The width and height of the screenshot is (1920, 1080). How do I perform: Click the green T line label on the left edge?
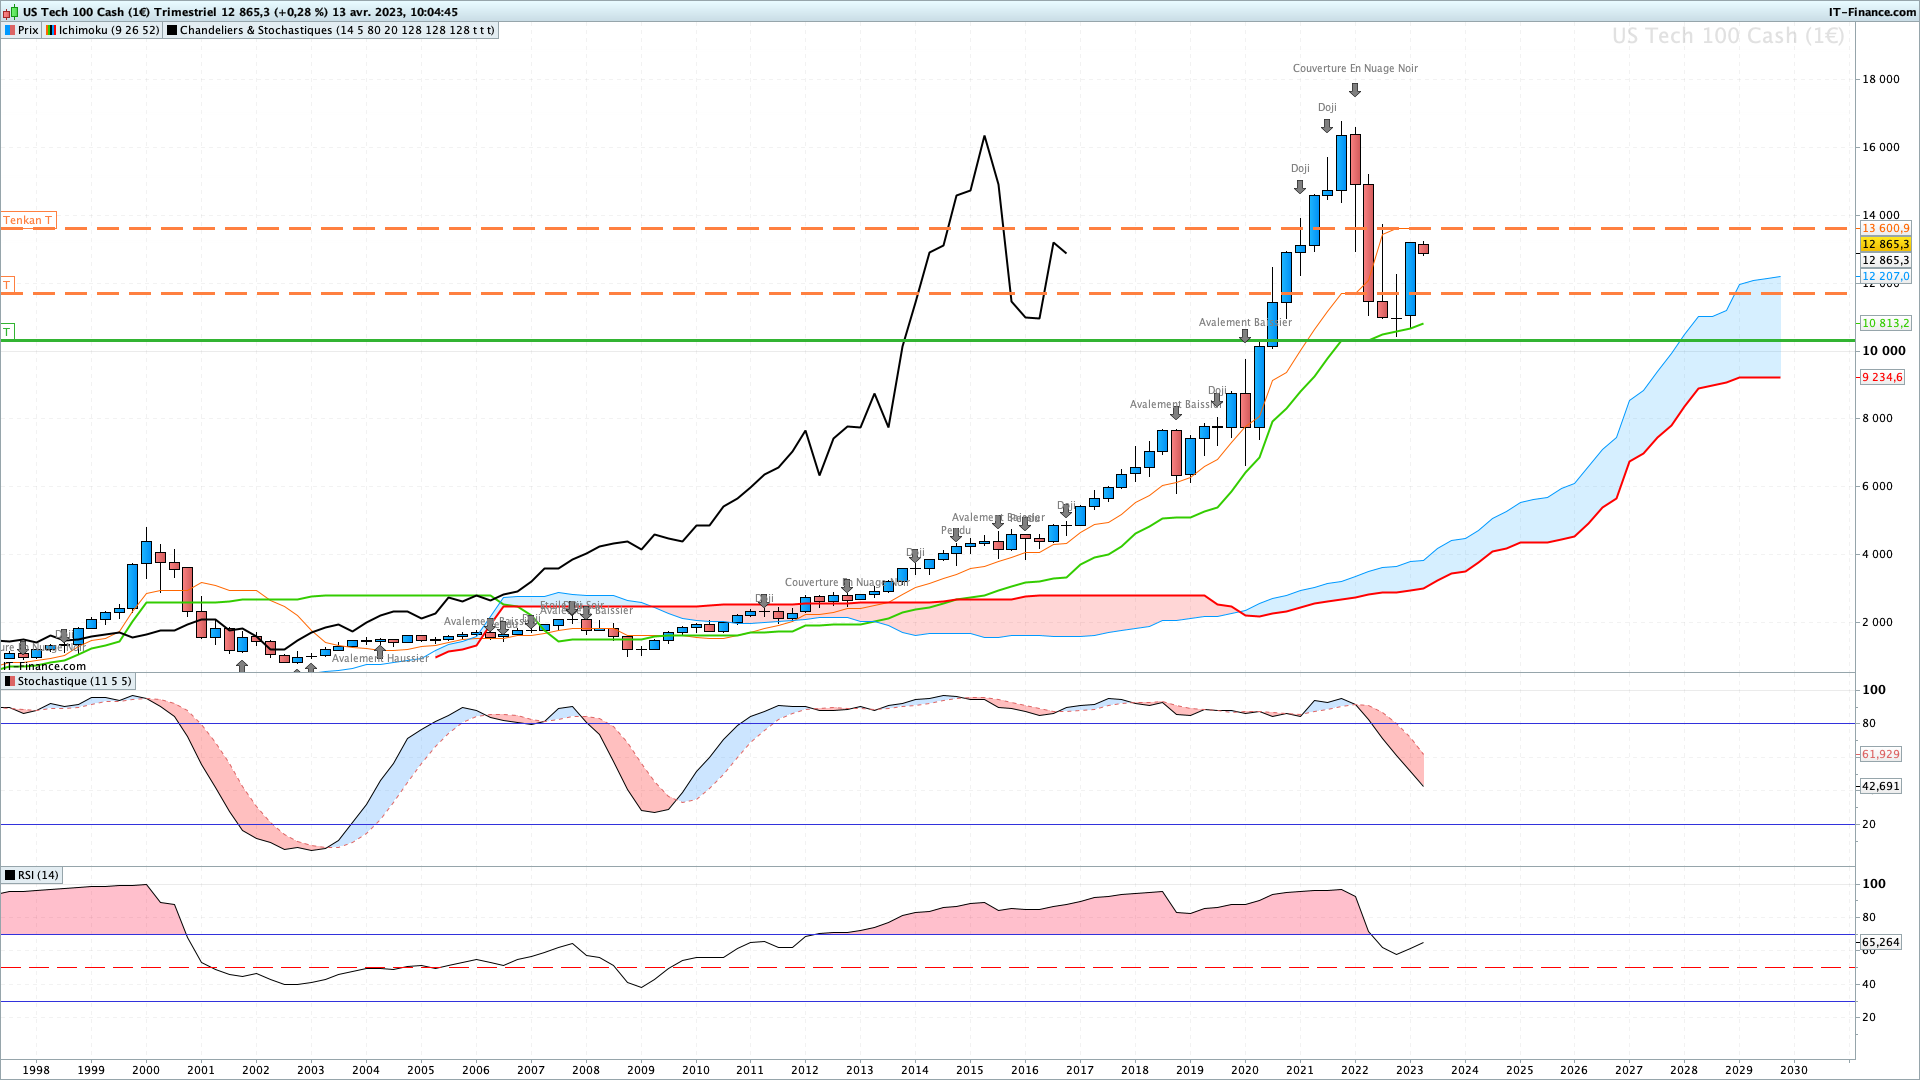click(7, 331)
